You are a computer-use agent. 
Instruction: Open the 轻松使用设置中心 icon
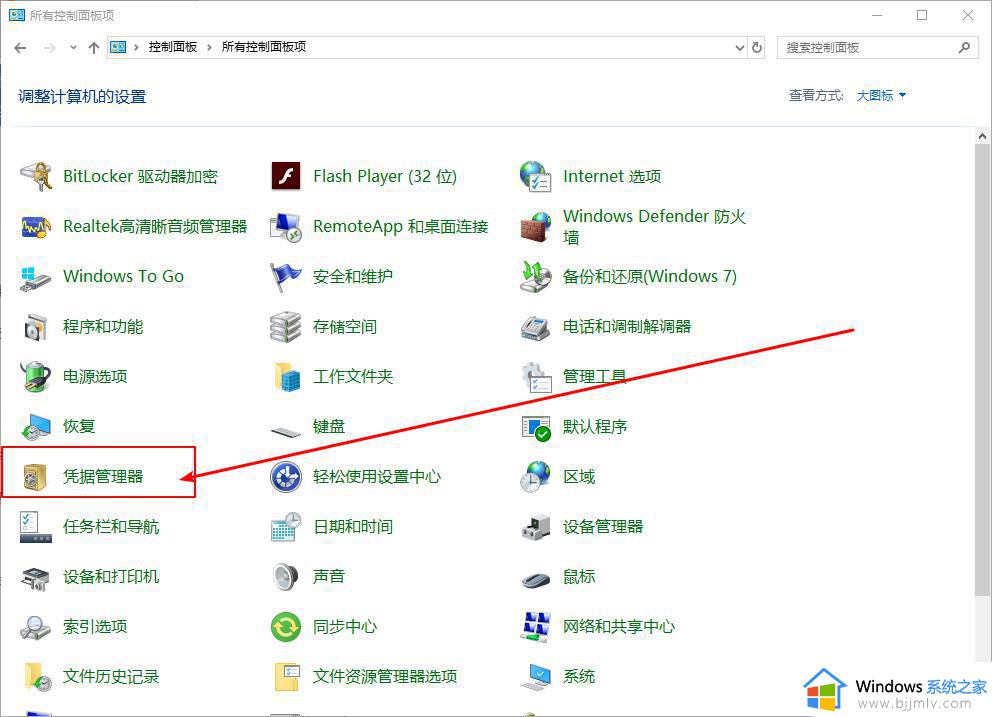(286, 477)
